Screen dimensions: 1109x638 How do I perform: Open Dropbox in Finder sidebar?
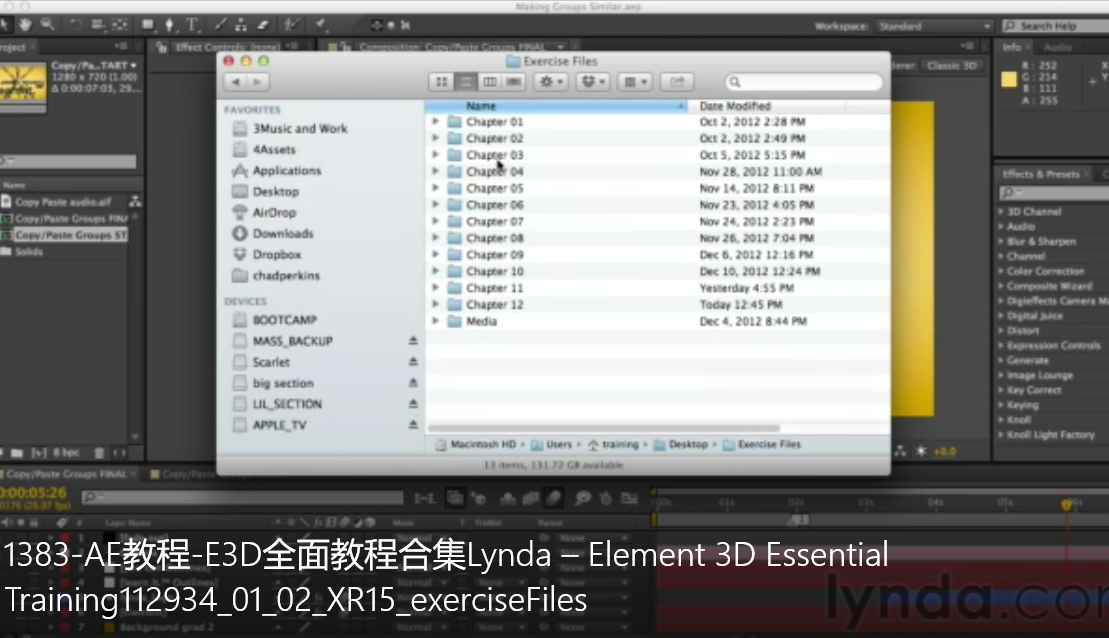click(277, 254)
